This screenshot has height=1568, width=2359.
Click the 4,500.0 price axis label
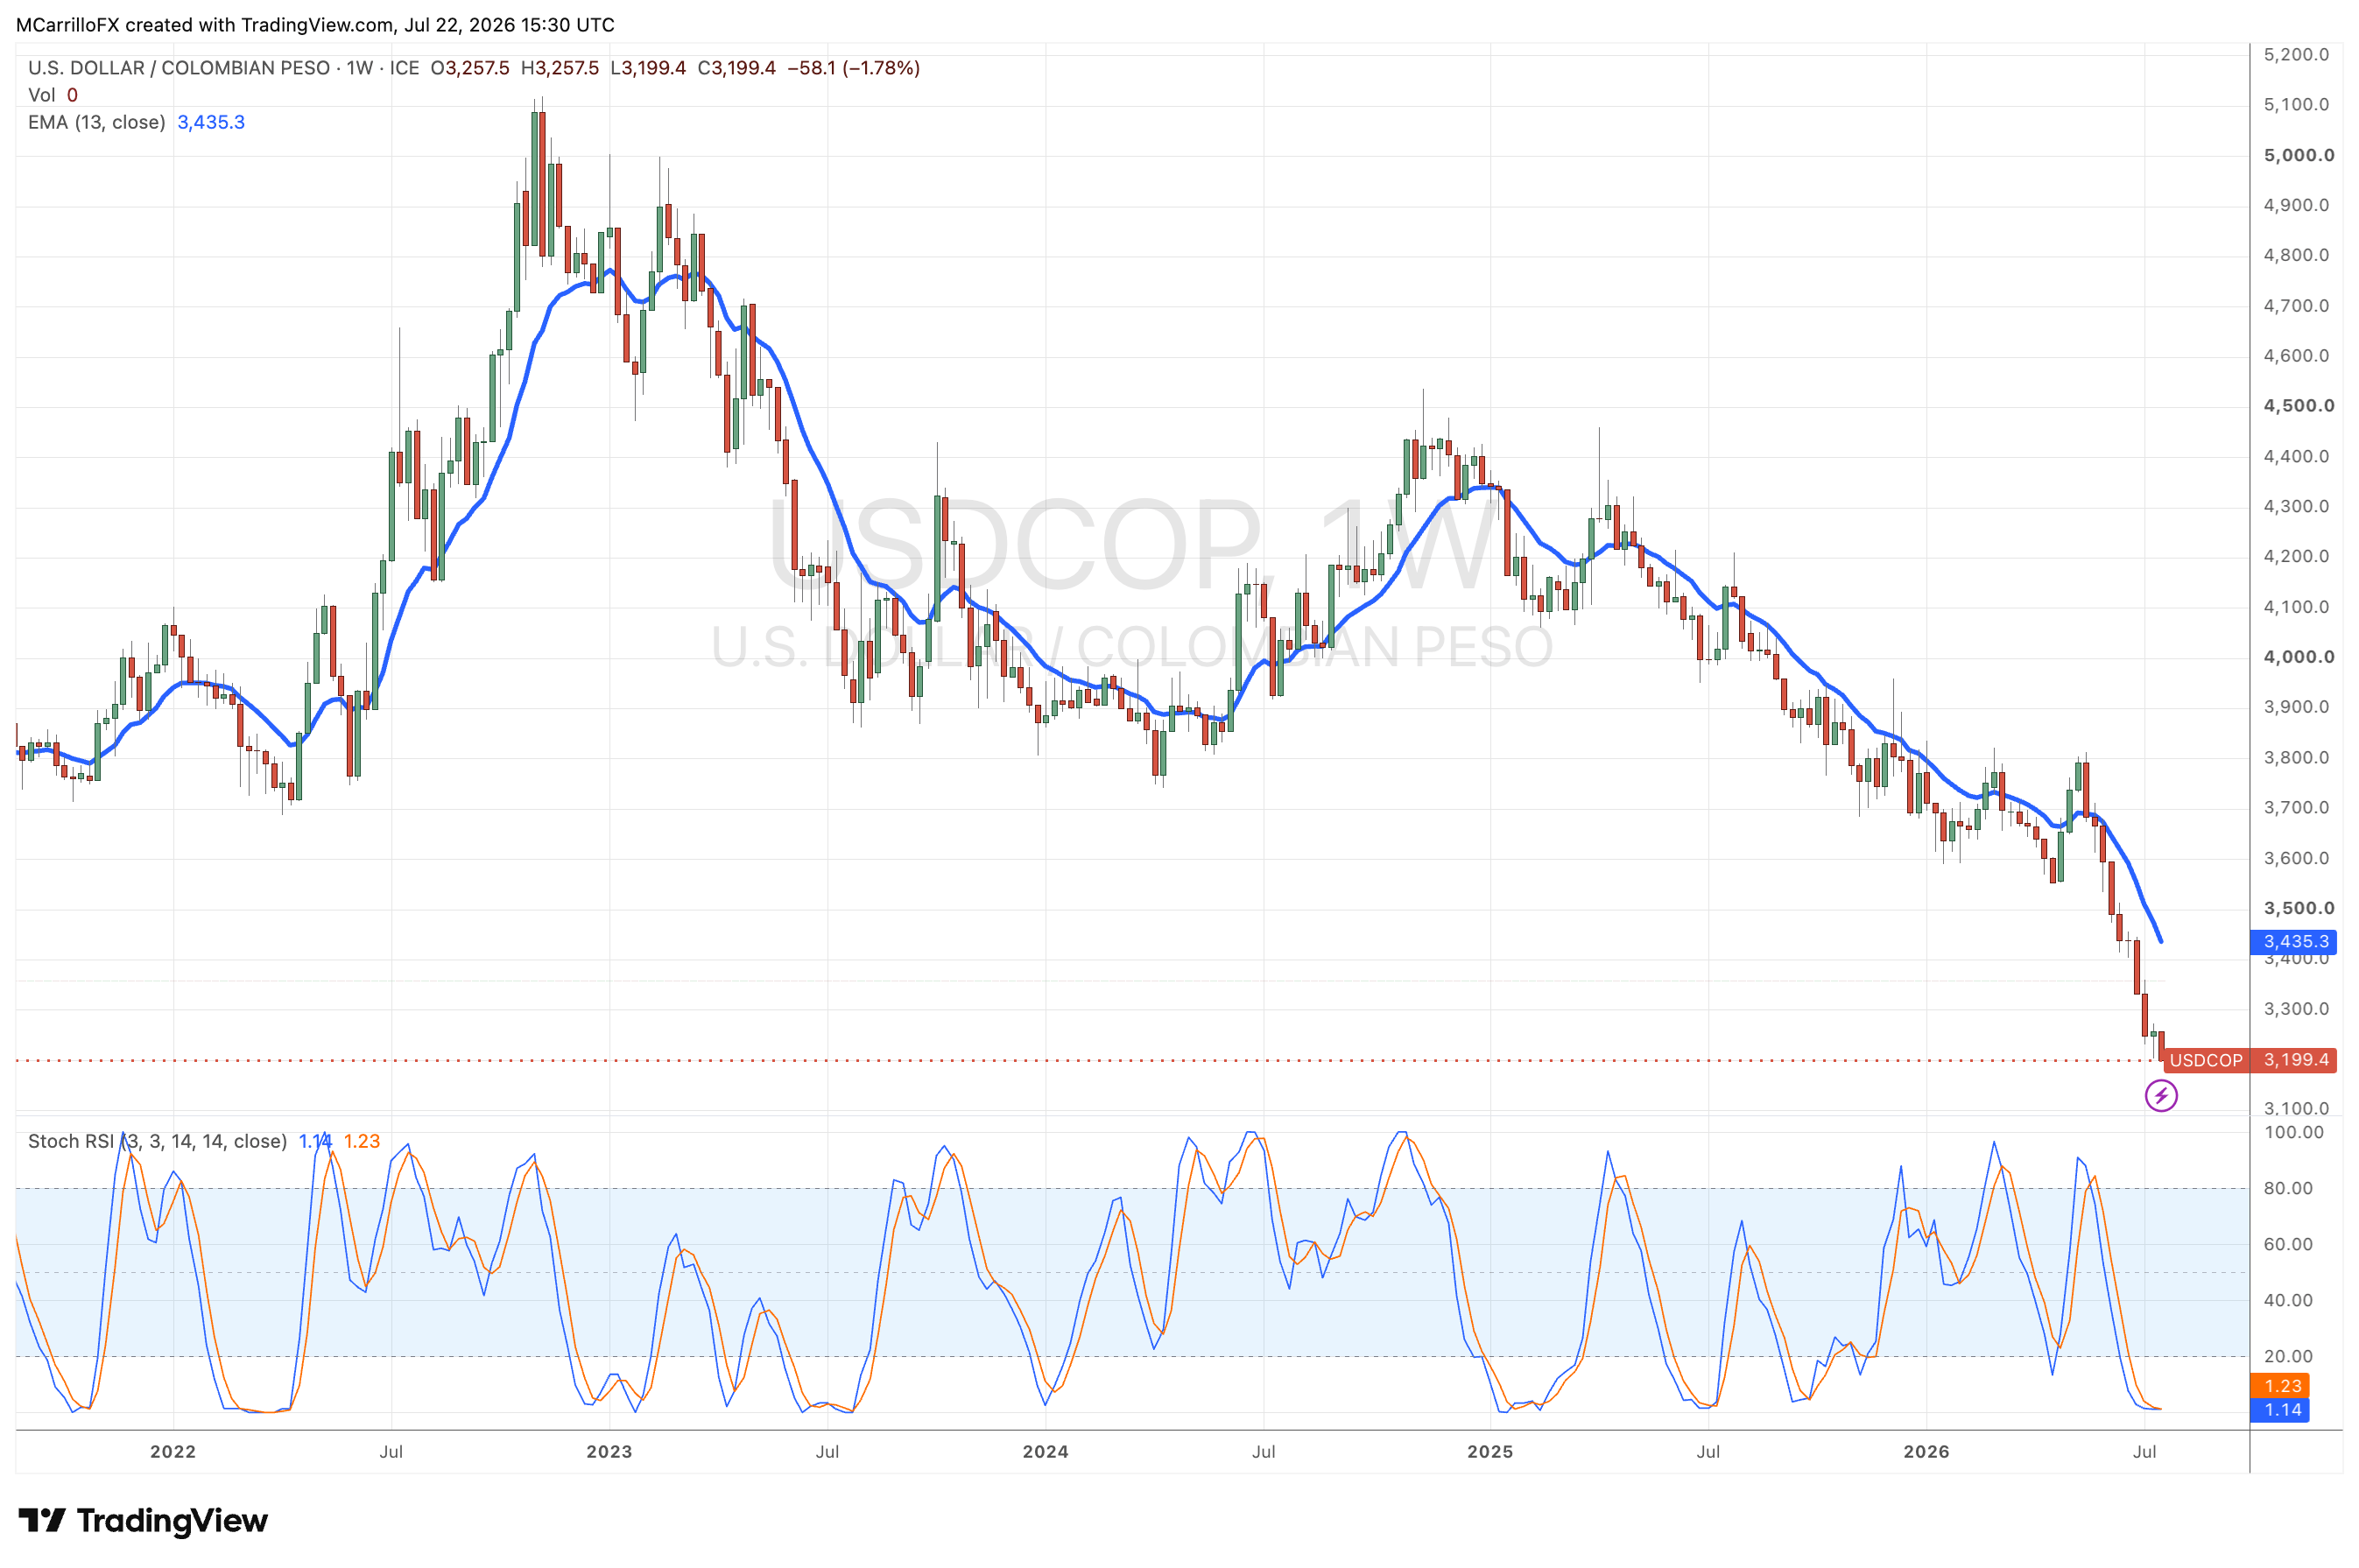[x=2299, y=405]
